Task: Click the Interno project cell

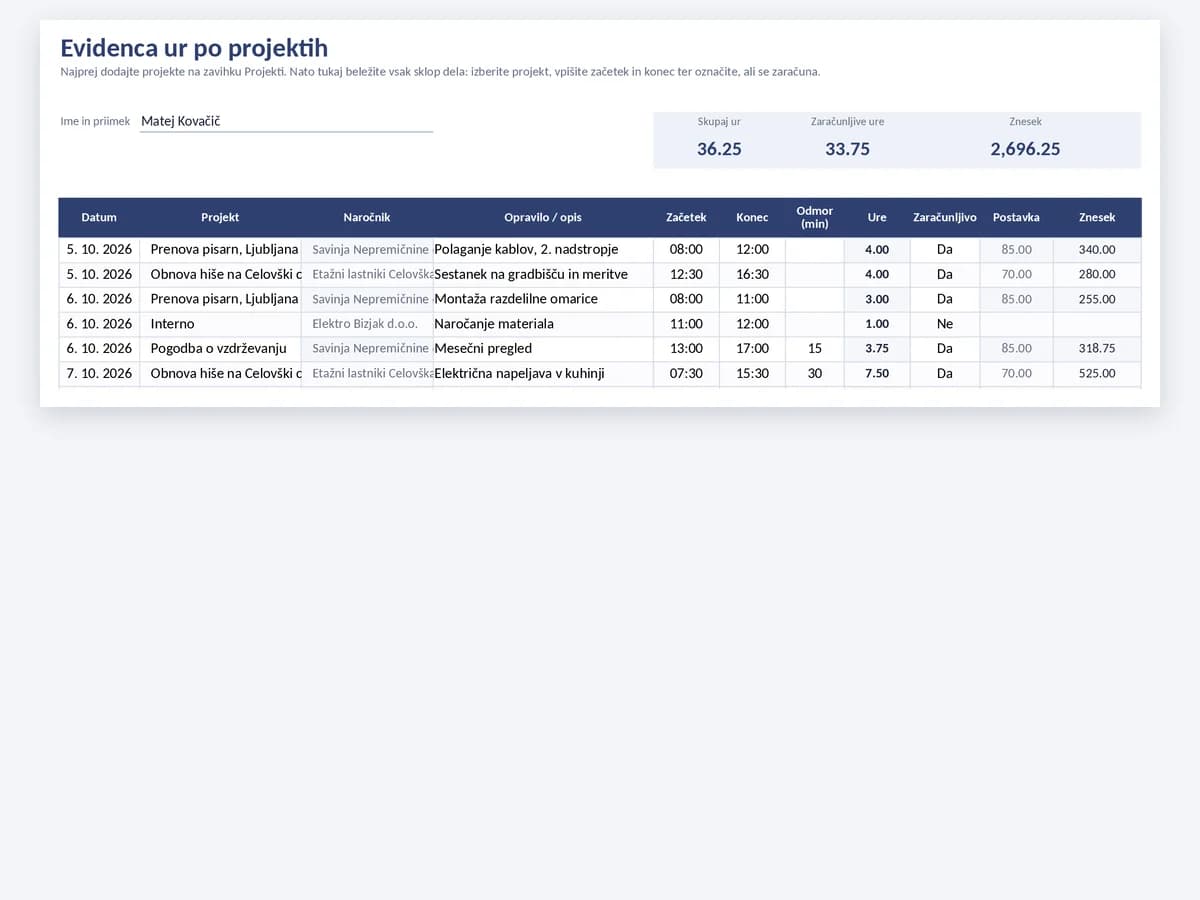Action: click(x=220, y=324)
